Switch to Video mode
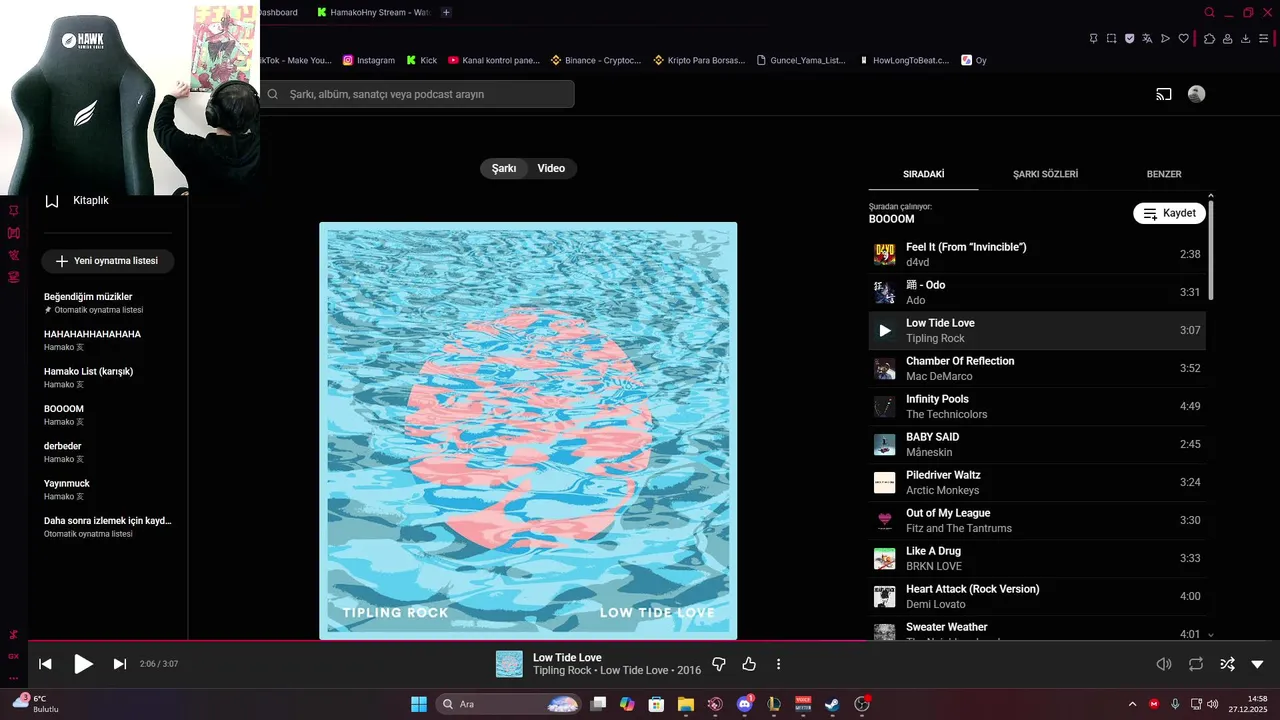1280x720 pixels. click(x=551, y=168)
